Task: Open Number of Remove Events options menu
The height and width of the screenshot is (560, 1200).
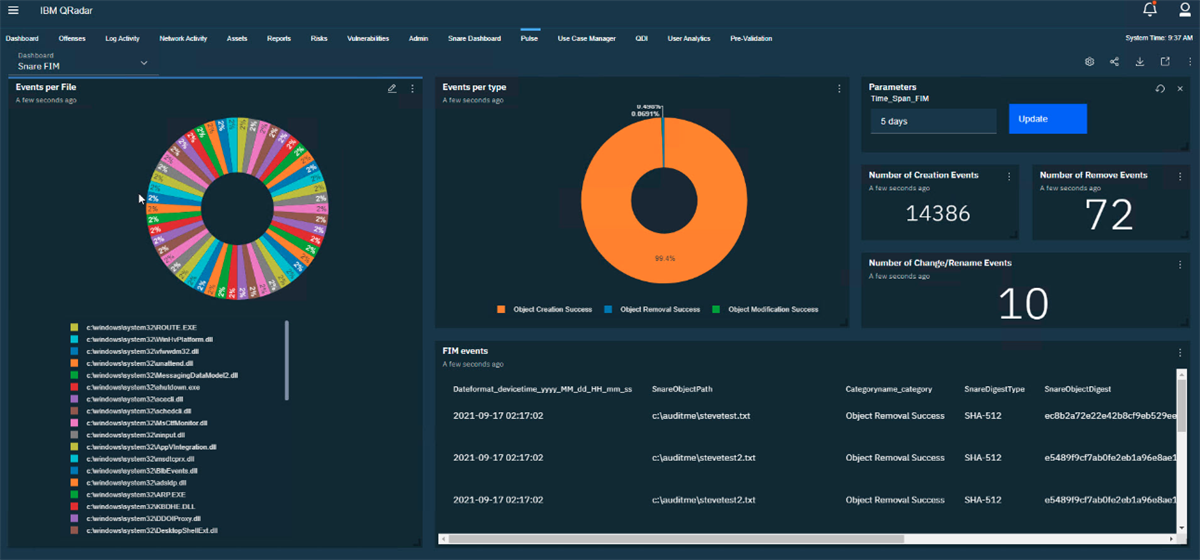Action: (x=1180, y=177)
